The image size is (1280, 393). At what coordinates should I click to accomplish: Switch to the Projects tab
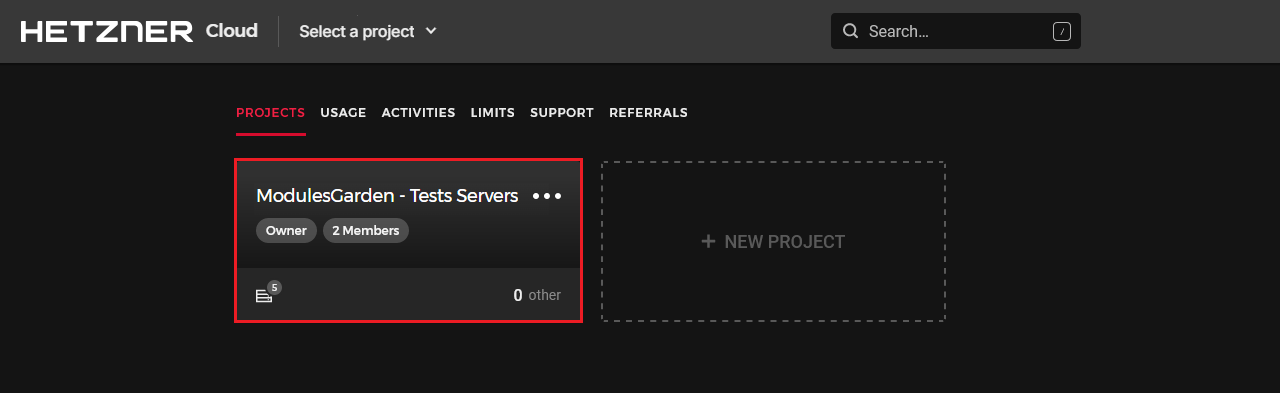tap(270, 113)
